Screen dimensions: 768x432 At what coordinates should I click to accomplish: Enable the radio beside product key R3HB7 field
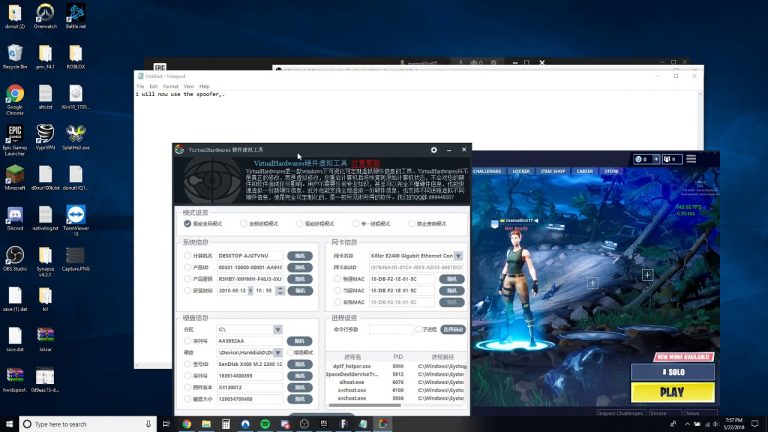187,279
